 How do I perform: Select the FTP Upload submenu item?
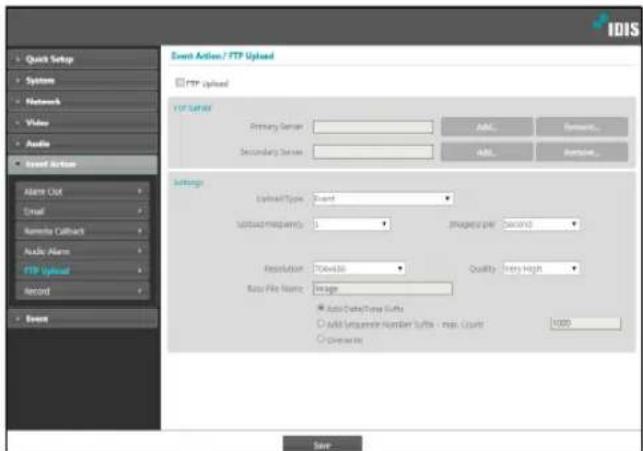coord(82,271)
